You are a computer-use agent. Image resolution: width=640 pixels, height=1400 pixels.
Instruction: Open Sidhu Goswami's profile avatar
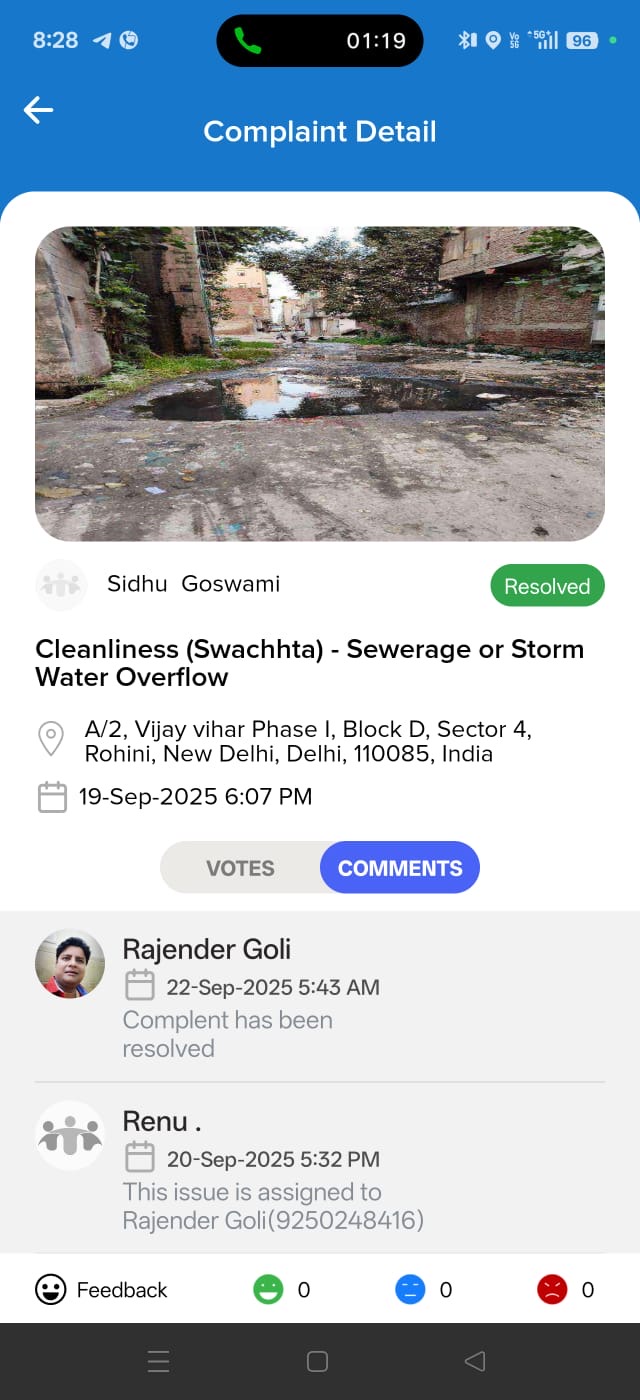tap(61, 585)
